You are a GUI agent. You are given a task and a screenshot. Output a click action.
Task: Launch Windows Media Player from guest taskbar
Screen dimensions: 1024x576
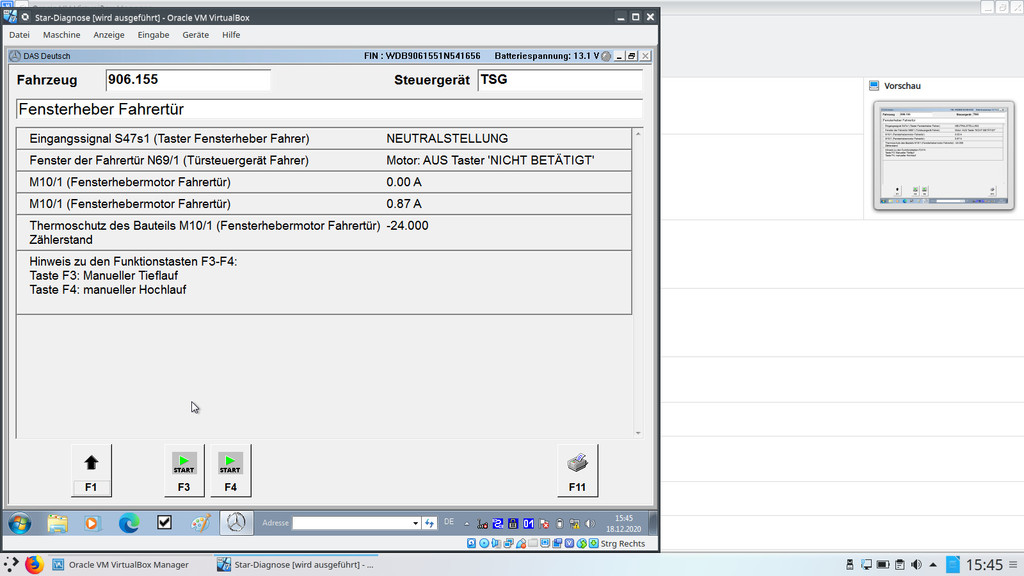tap(92, 523)
